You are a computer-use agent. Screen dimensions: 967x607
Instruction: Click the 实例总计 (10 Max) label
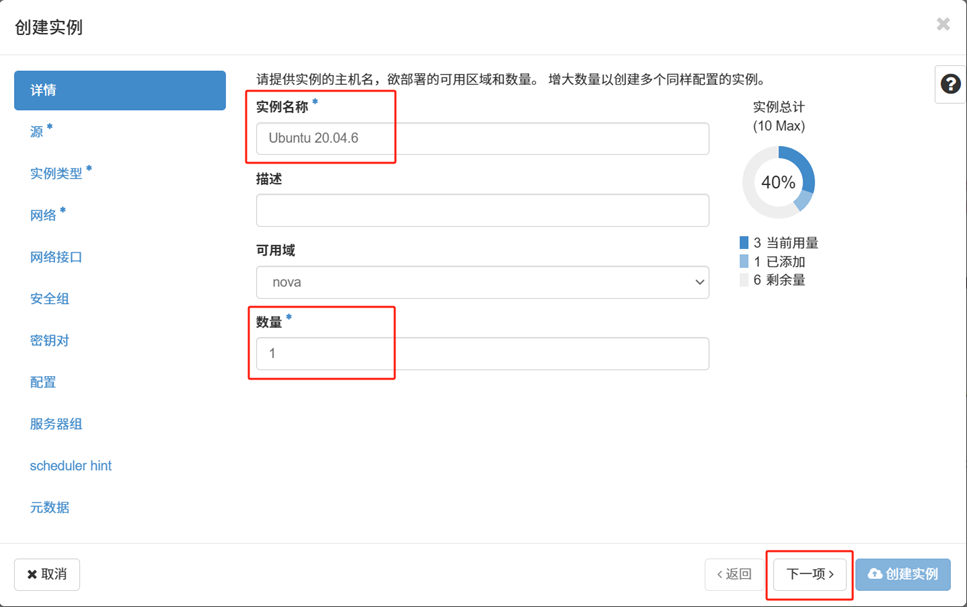(x=778, y=116)
